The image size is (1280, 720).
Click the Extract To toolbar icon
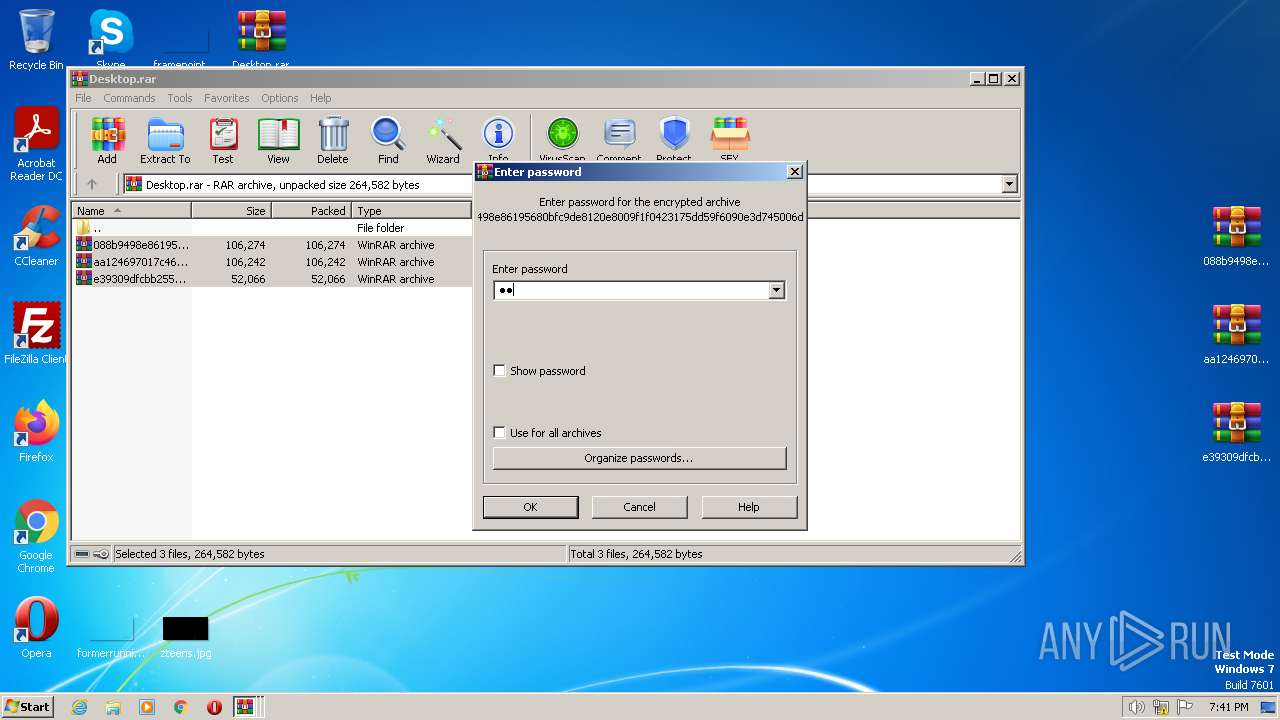pos(165,140)
